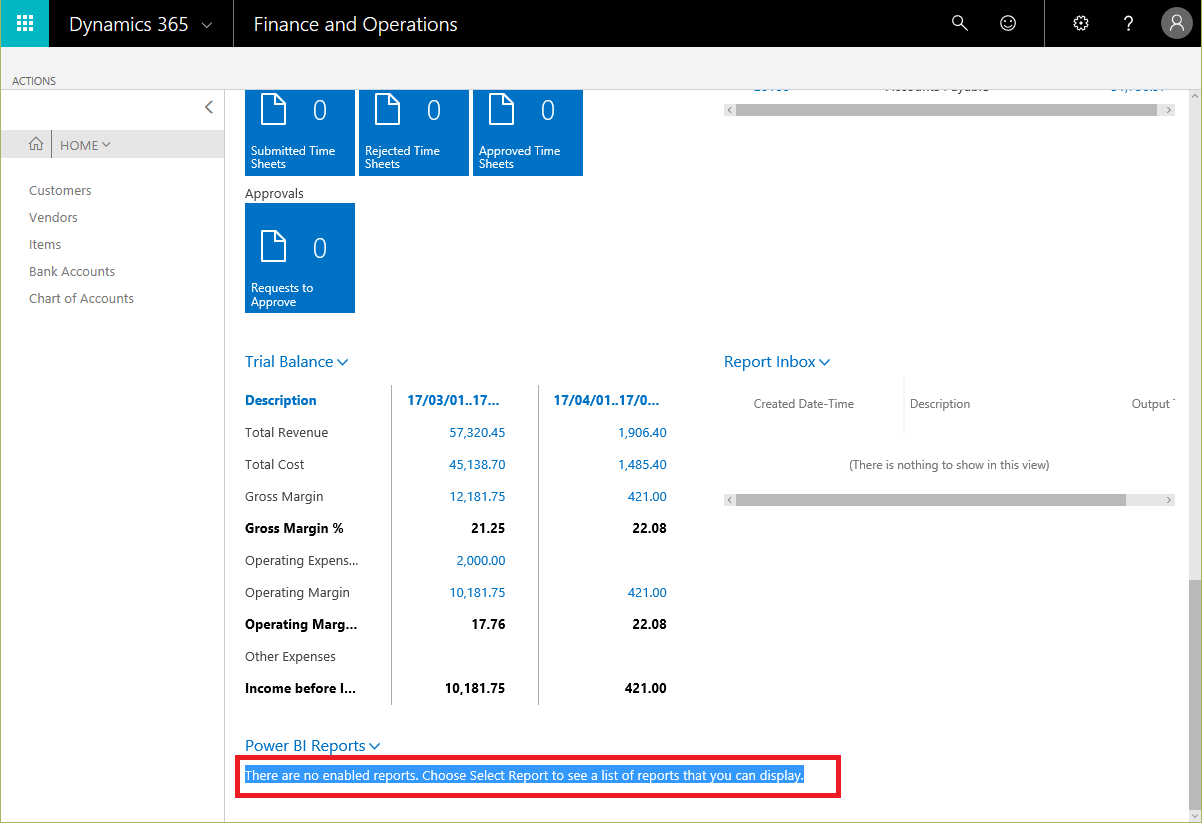Open Bank Accounts in the navigation pane
1202x823 pixels.
72,271
